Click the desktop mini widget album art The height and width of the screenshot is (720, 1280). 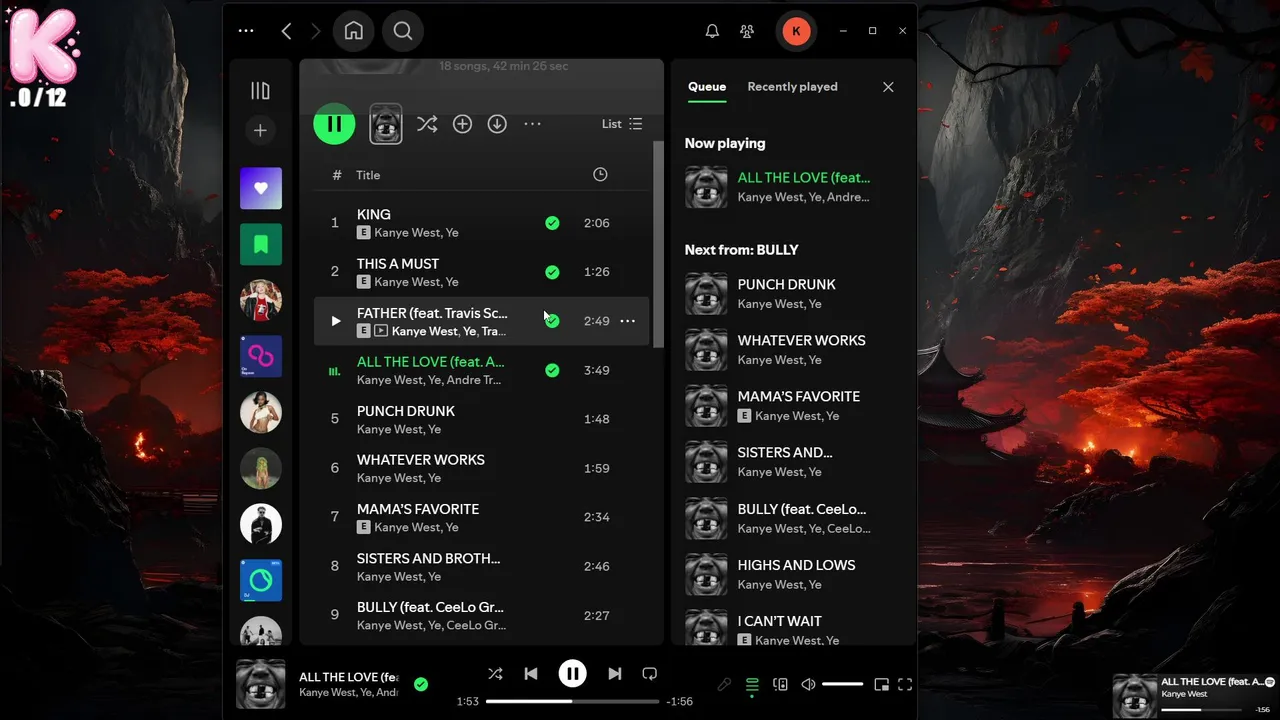pos(1135,696)
